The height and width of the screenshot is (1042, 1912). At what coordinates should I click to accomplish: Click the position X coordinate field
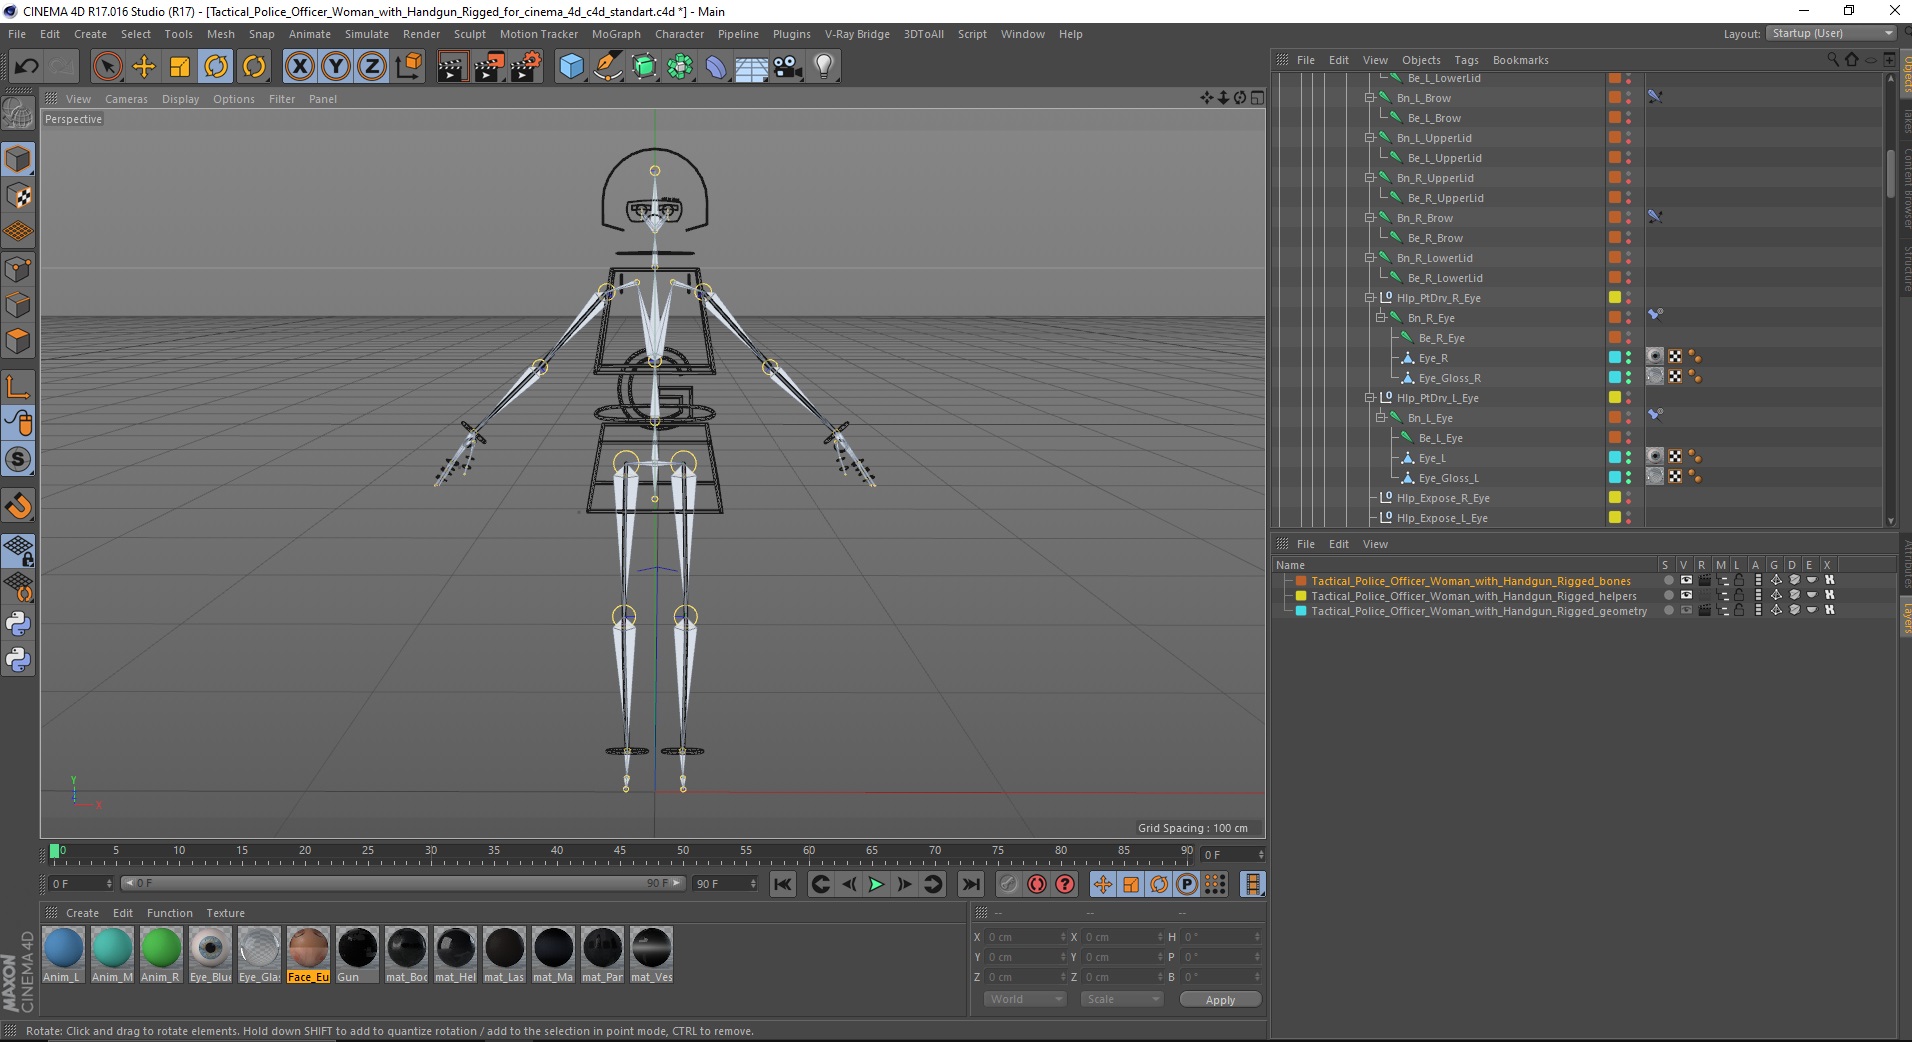tap(1026, 937)
